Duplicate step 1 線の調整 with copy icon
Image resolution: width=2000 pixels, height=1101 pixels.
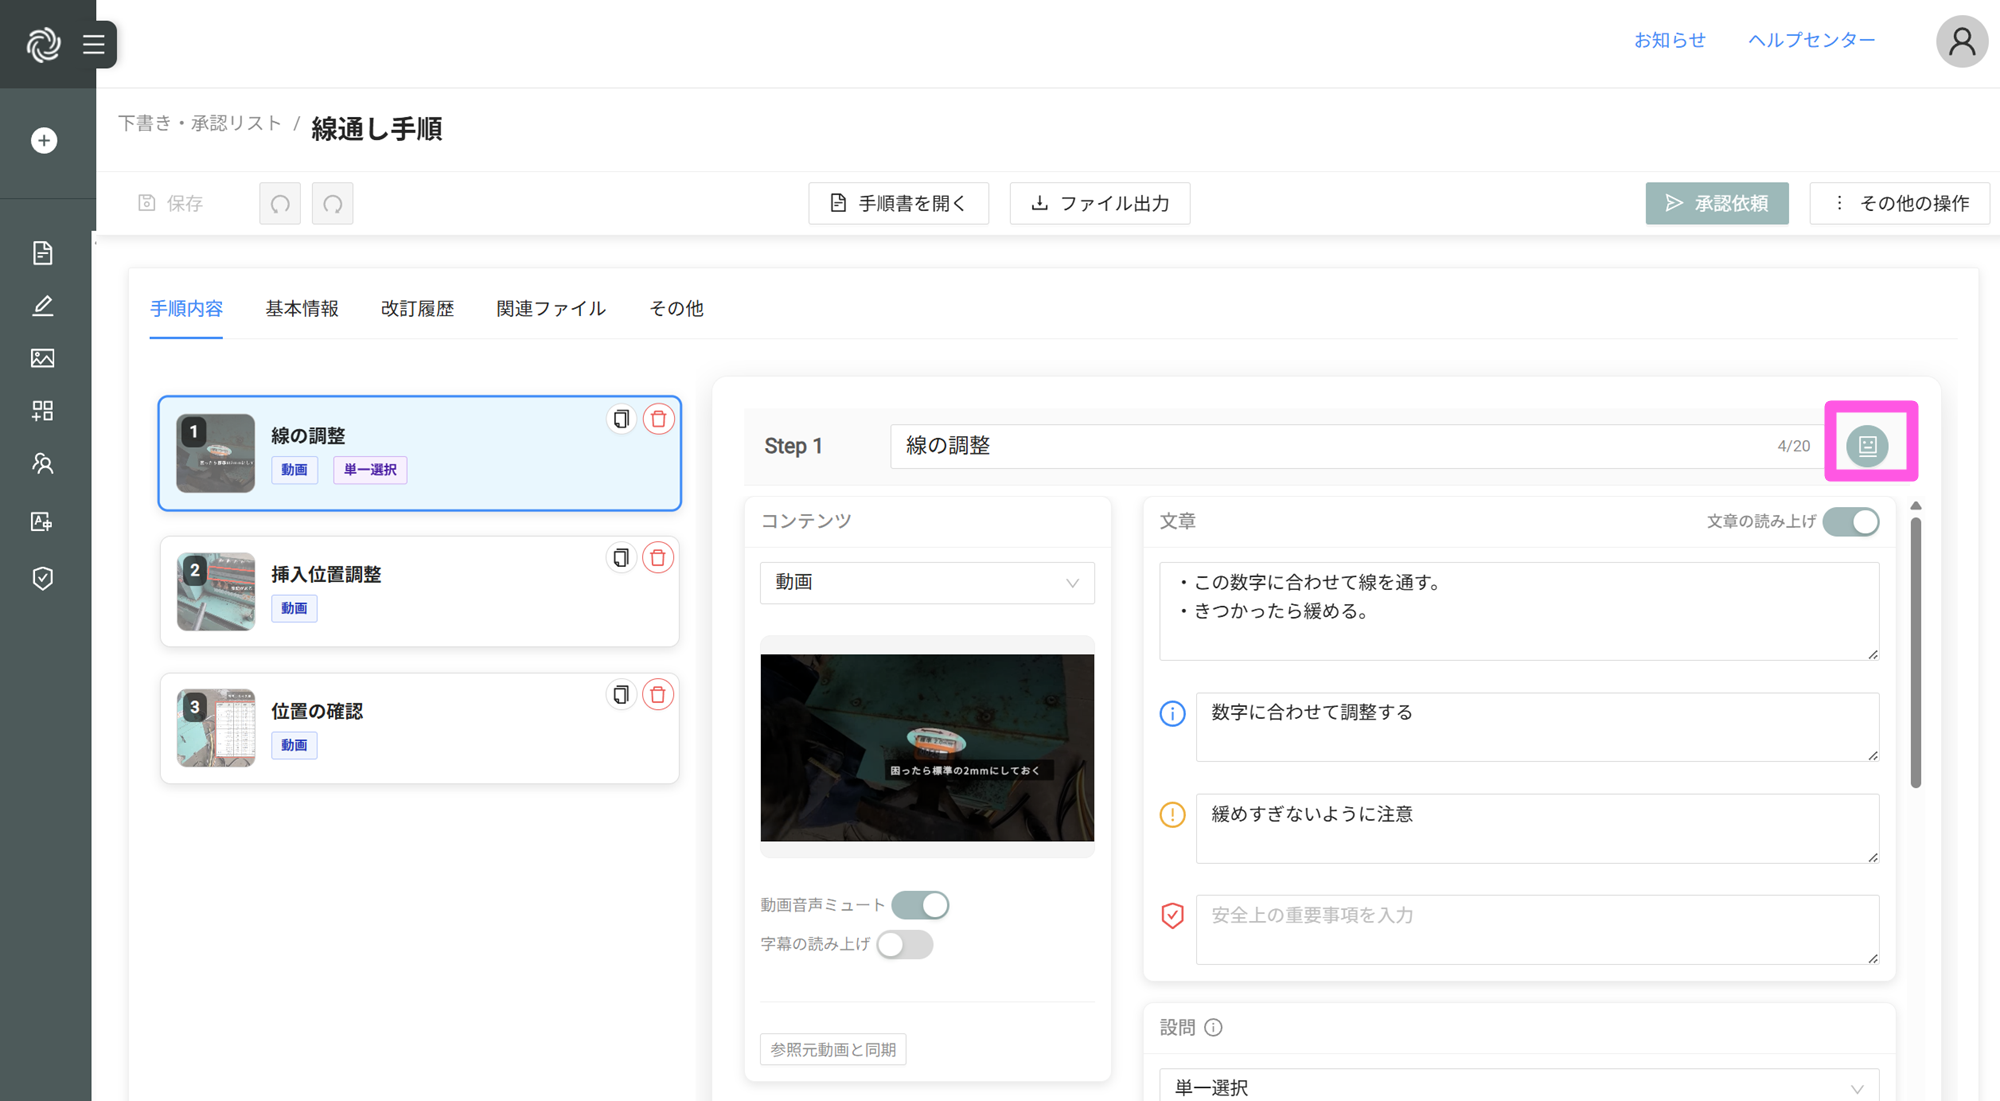point(621,419)
